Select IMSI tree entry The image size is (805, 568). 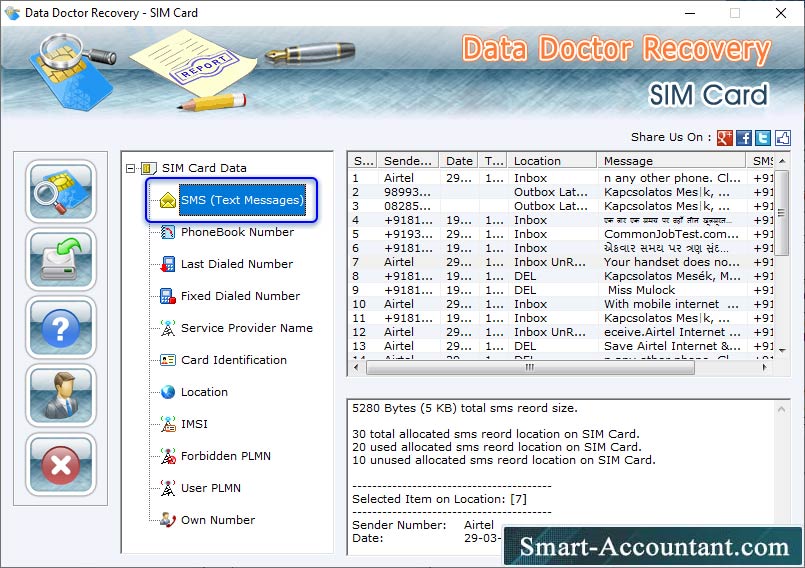(194, 424)
